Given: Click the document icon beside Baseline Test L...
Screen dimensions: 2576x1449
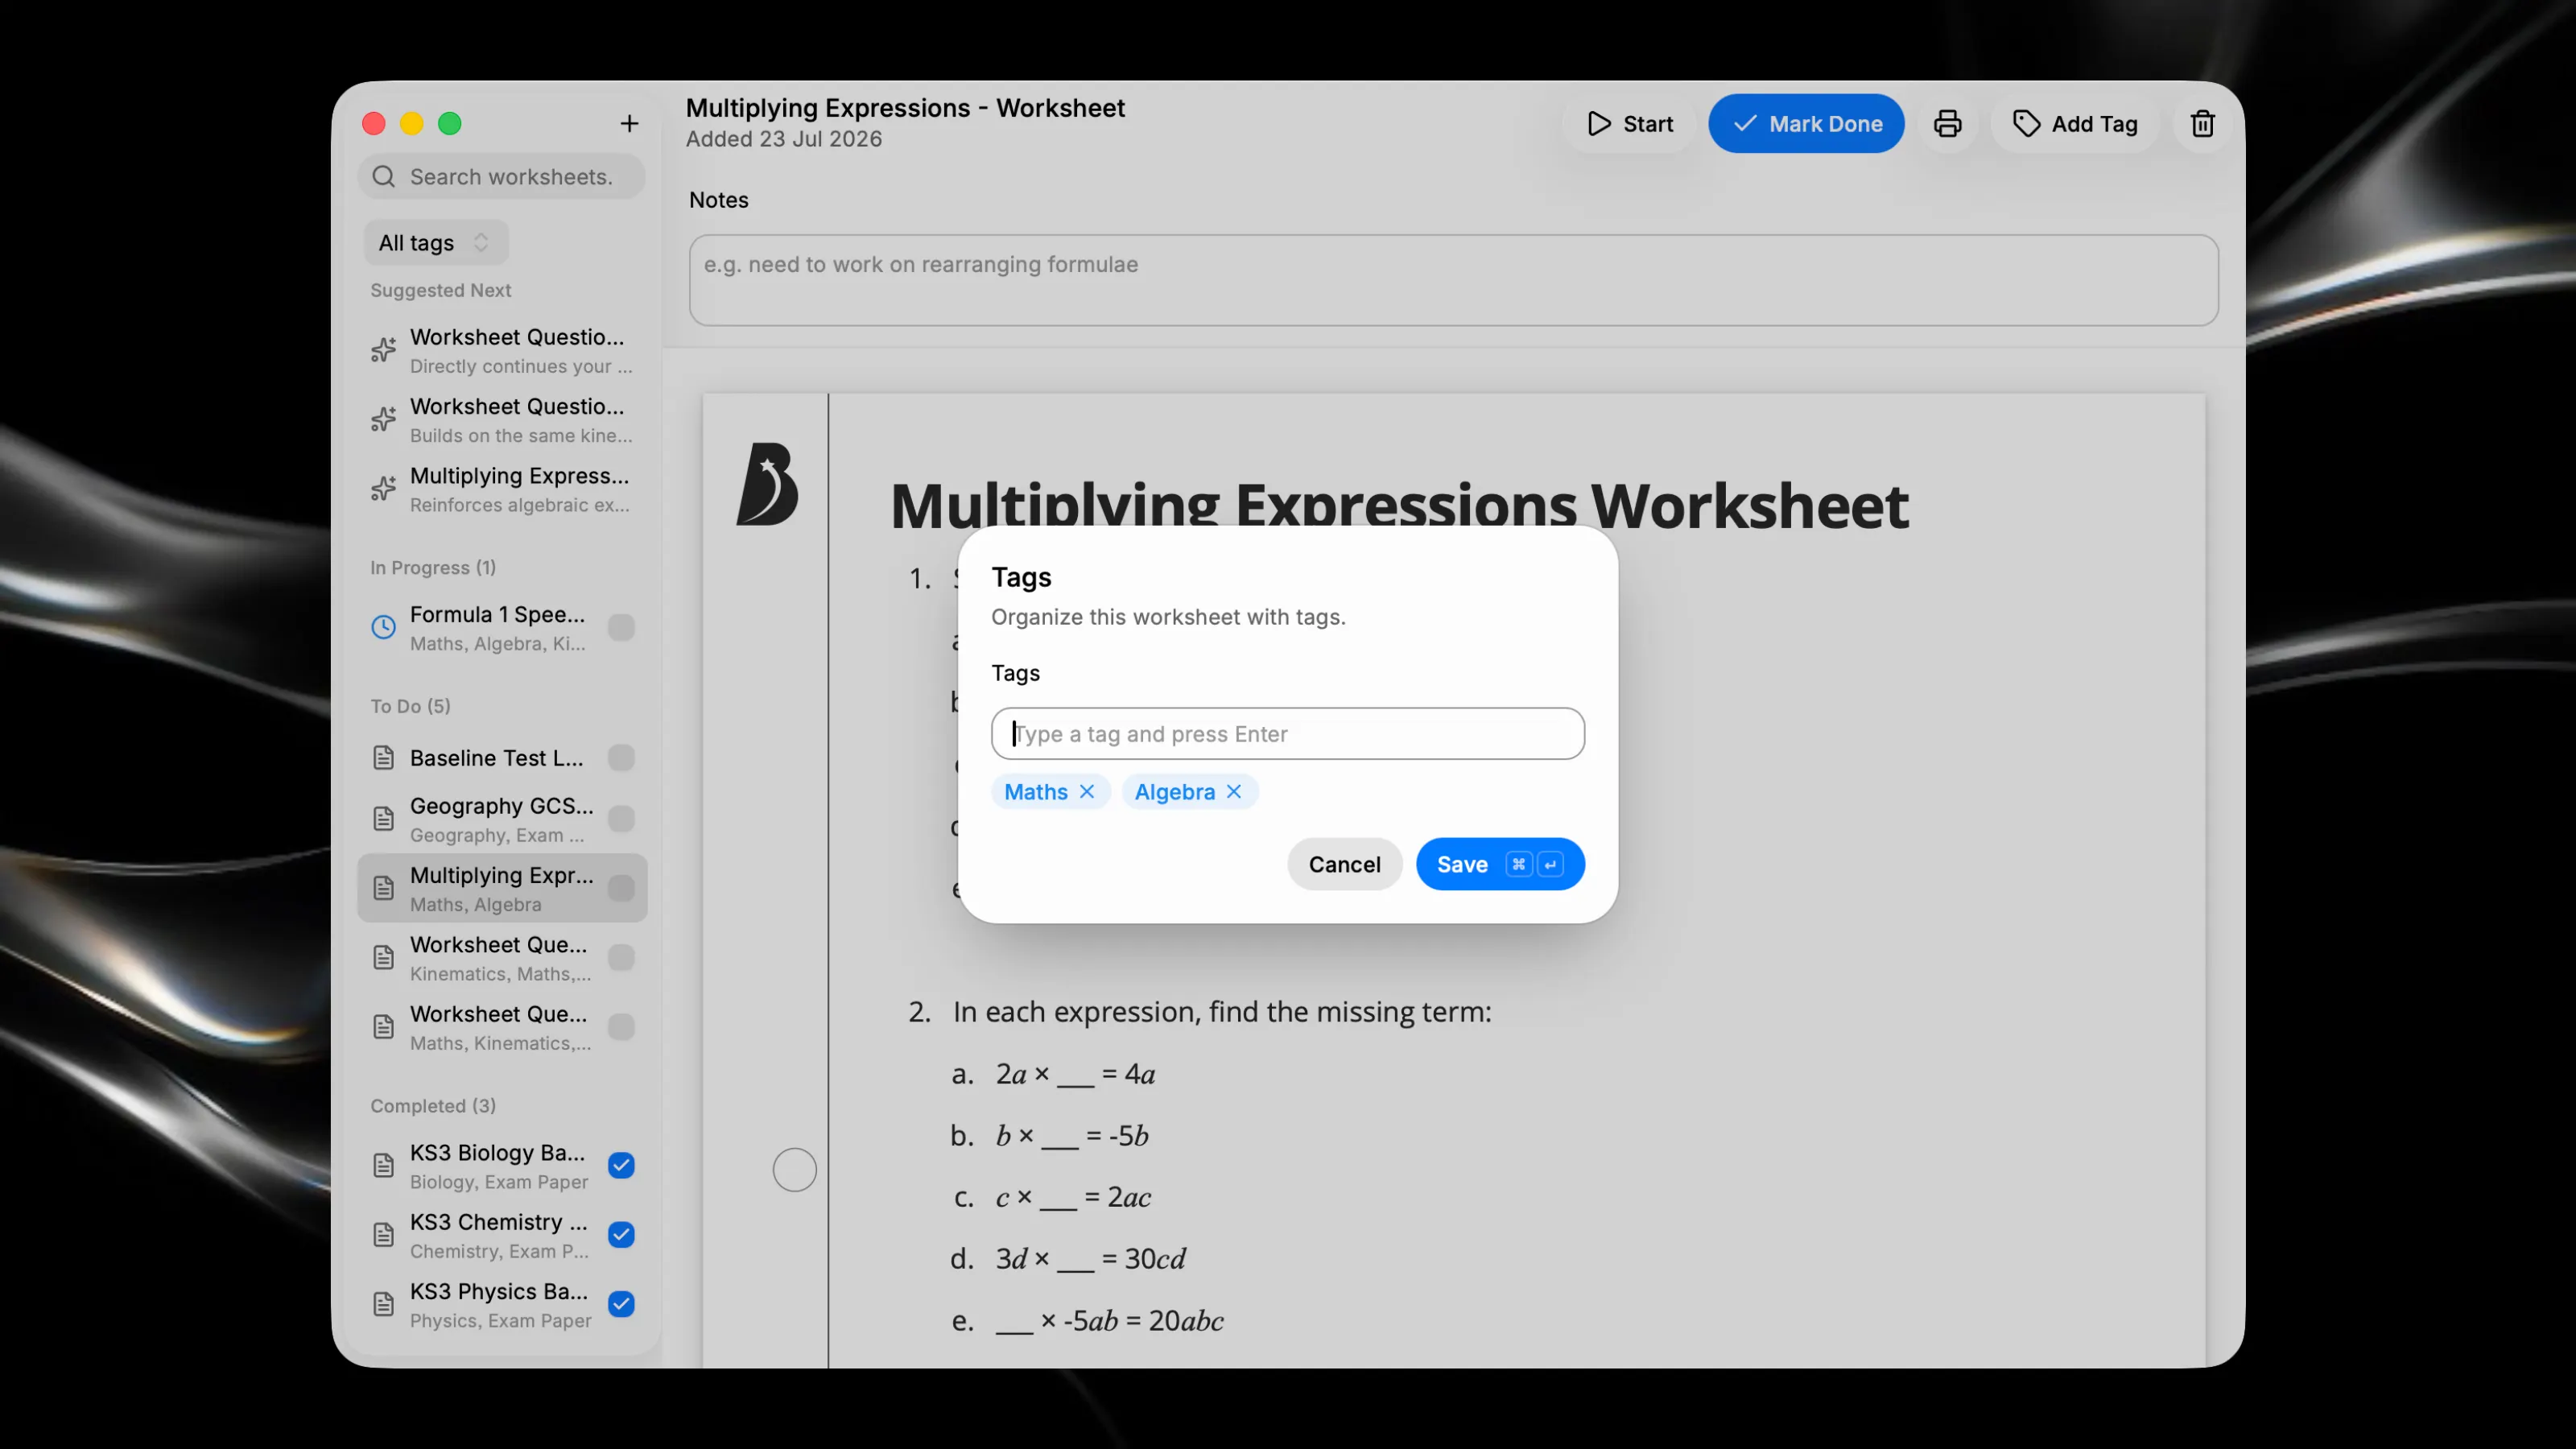Looking at the screenshot, I should pos(384,758).
